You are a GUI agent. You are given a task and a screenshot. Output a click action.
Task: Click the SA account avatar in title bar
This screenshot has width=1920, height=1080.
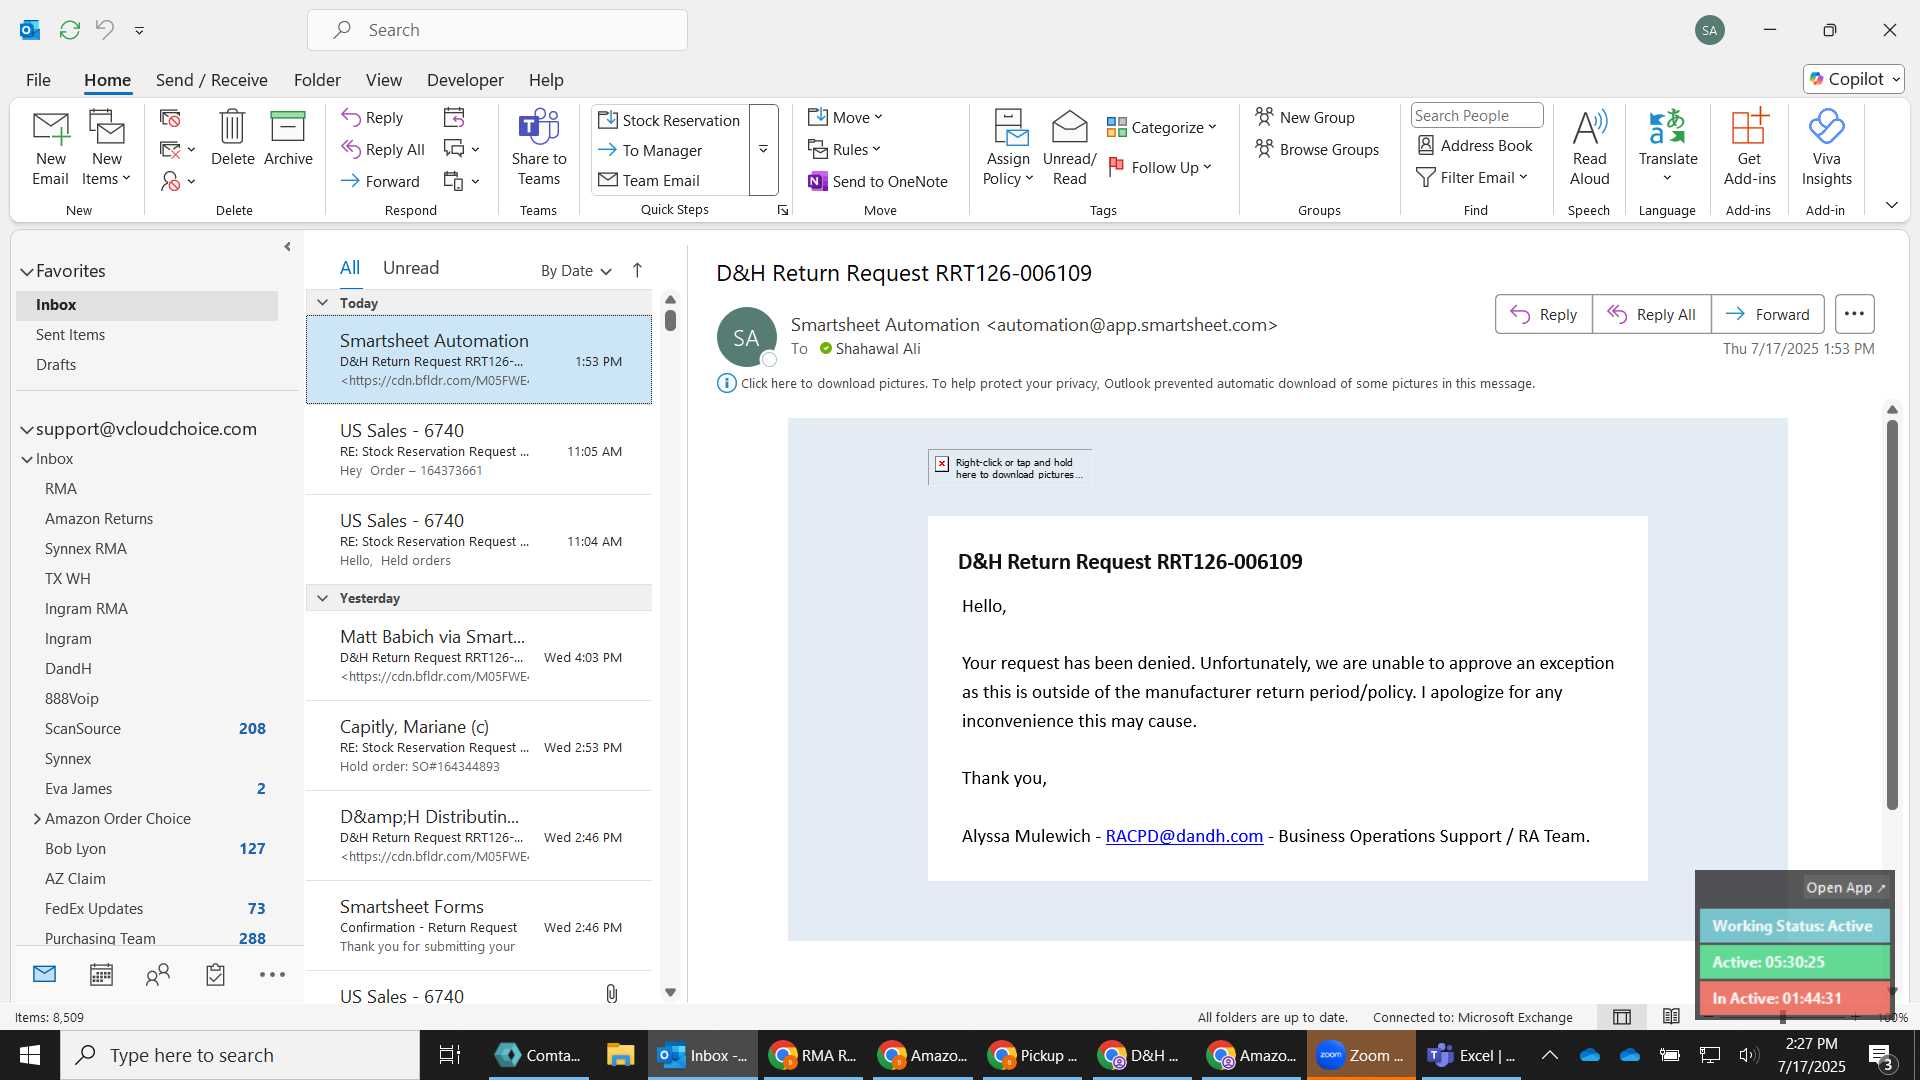(x=1710, y=30)
